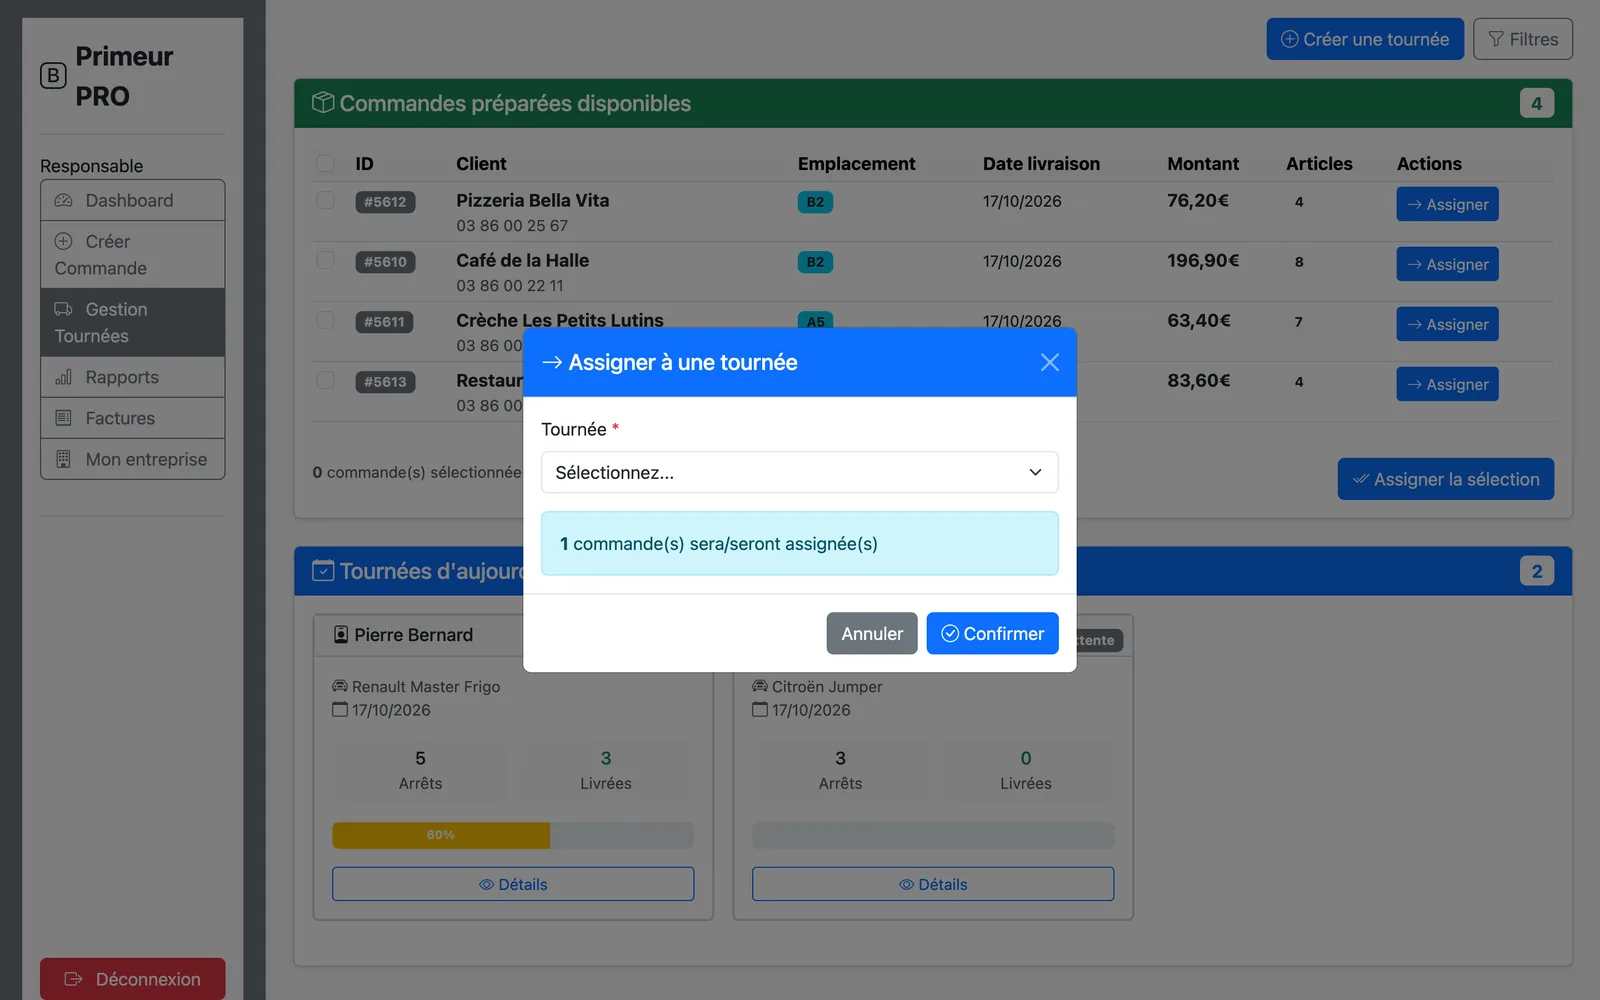1600x1000 pixels.
Task: Click the calendar icon beside Tournées d'aujourd'hui
Action: (323, 571)
